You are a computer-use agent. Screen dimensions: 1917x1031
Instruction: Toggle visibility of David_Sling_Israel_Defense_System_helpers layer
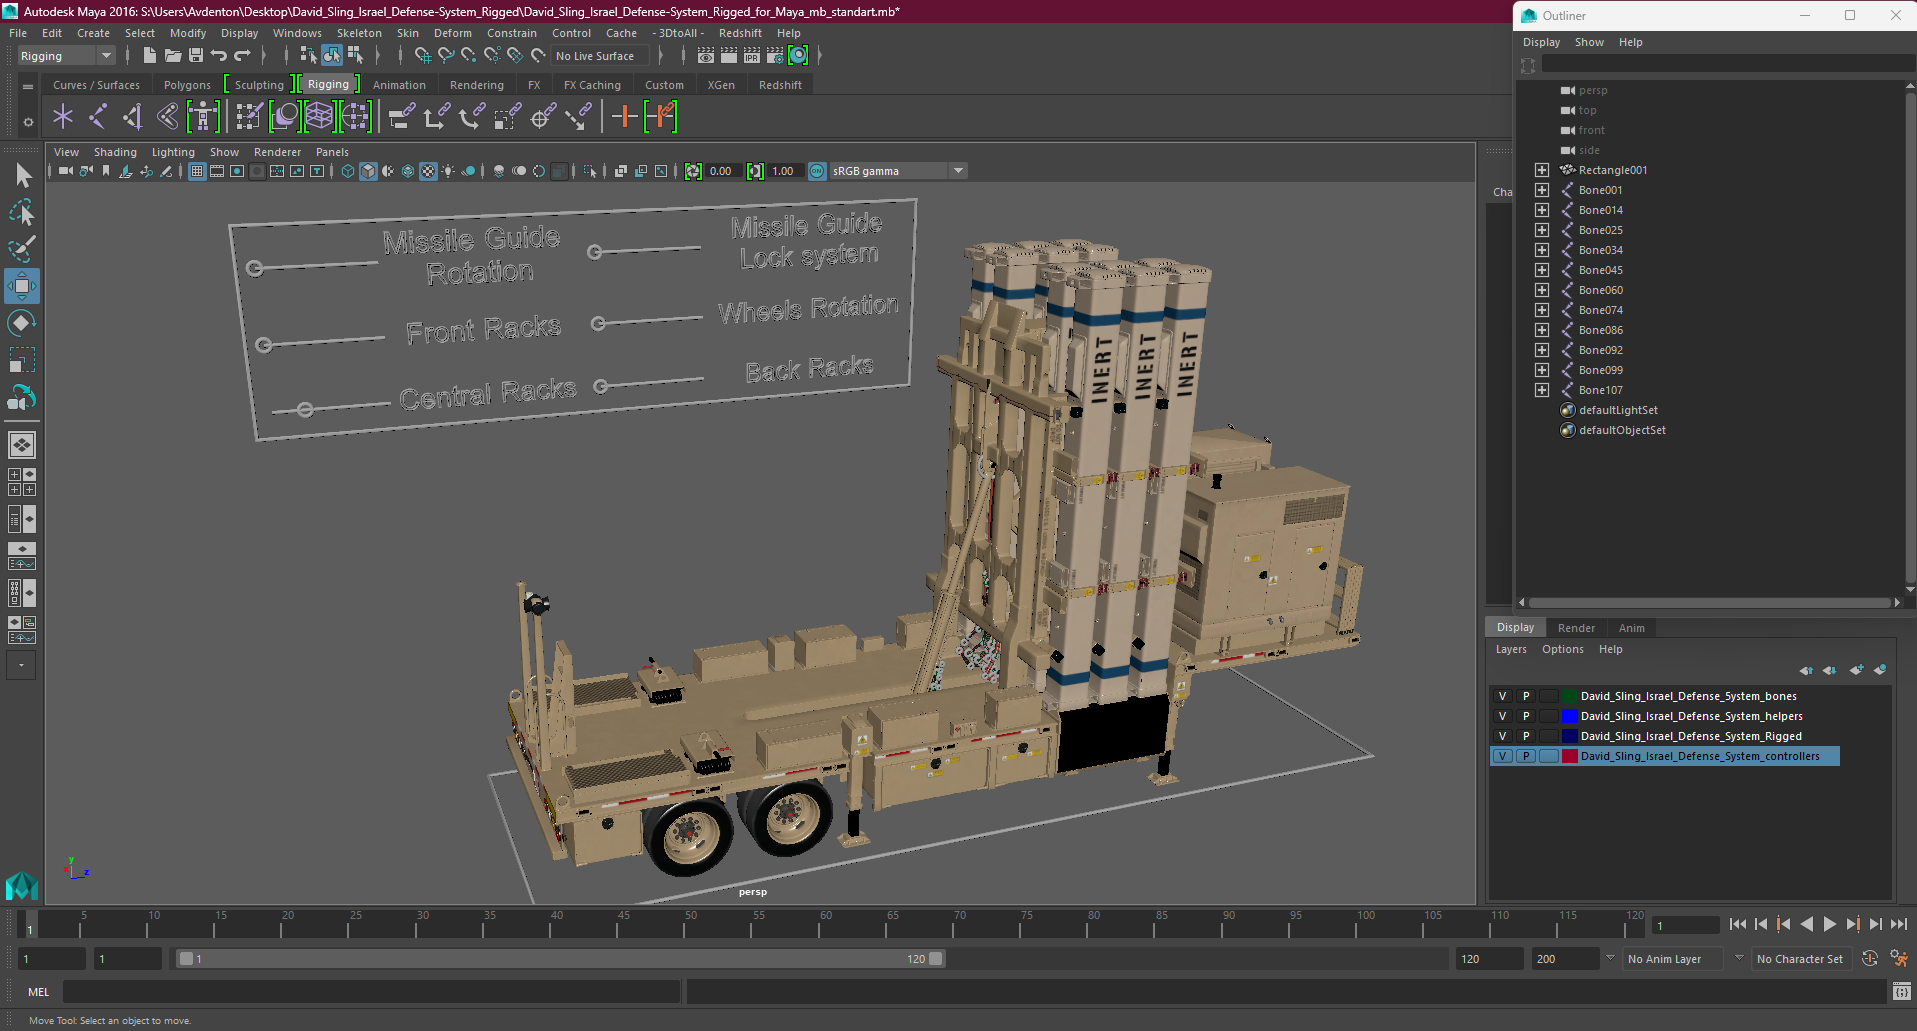(x=1502, y=716)
